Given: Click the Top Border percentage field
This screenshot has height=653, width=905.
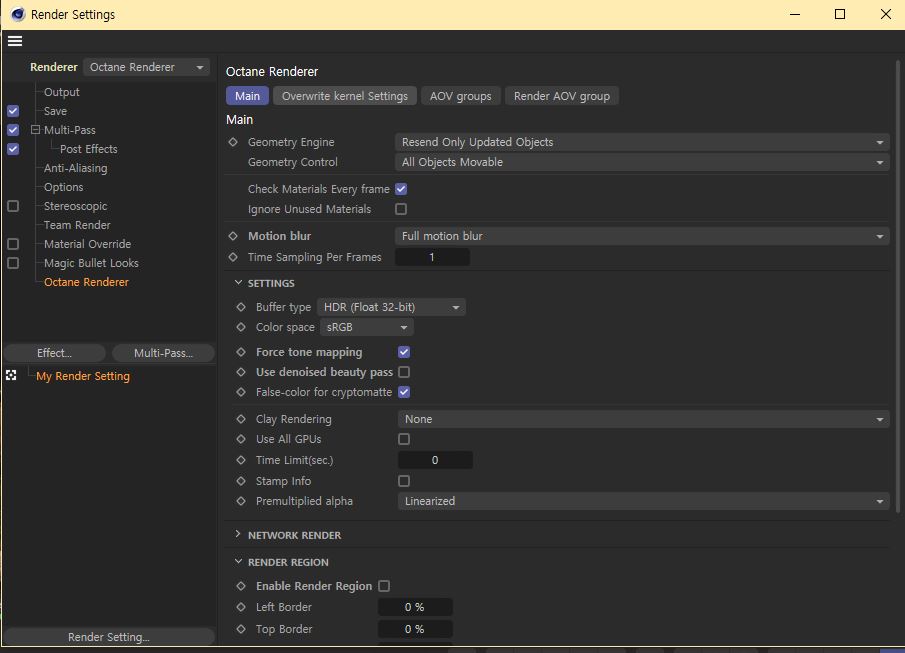Looking at the screenshot, I should click(x=415, y=629).
